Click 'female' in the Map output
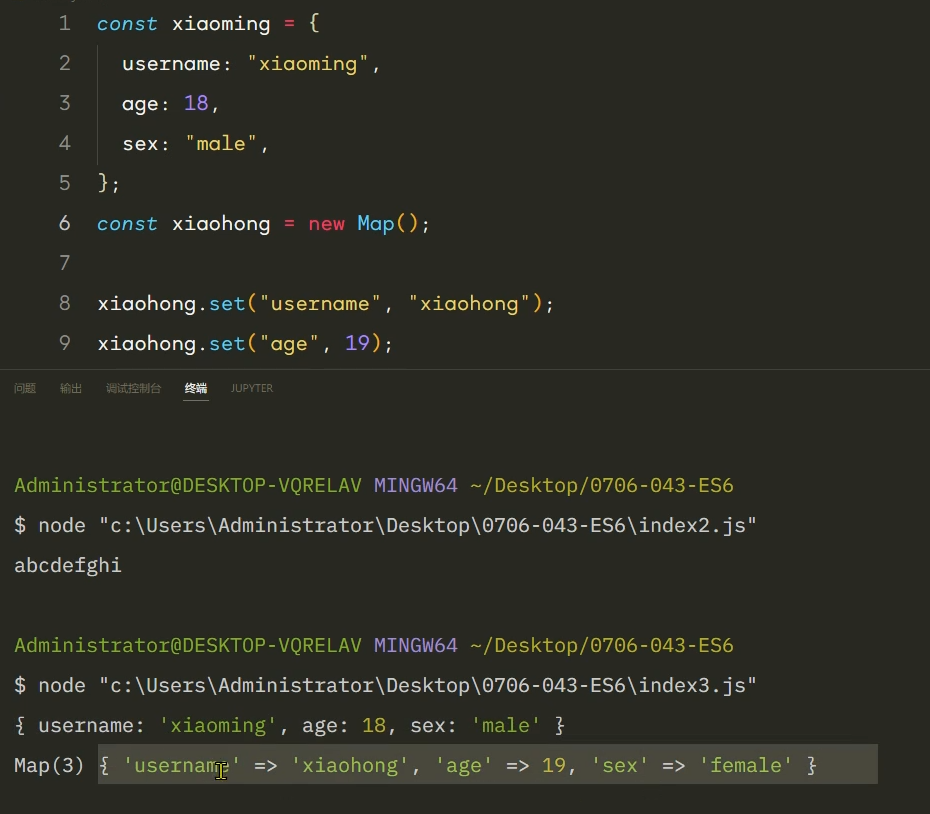Image resolution: width=930 pixels, height=814 pixels. point(746,765)
